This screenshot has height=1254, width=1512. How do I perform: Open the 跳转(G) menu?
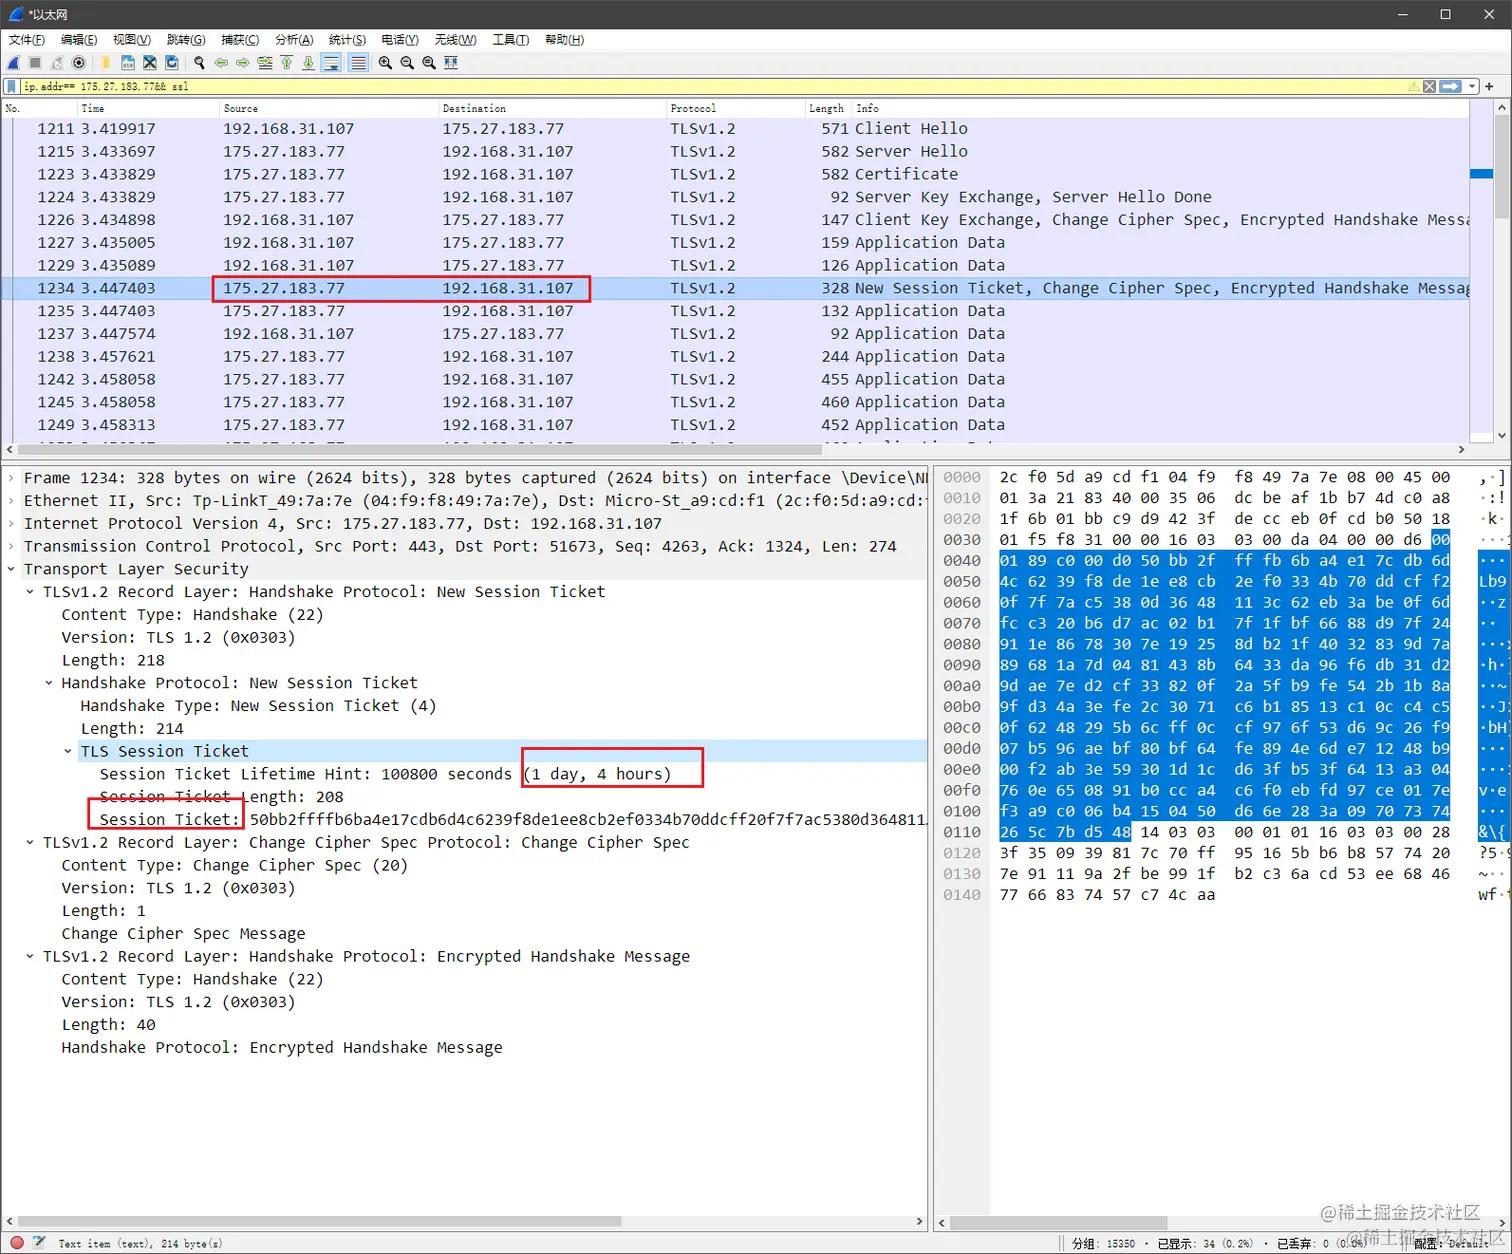pos(186,40)
